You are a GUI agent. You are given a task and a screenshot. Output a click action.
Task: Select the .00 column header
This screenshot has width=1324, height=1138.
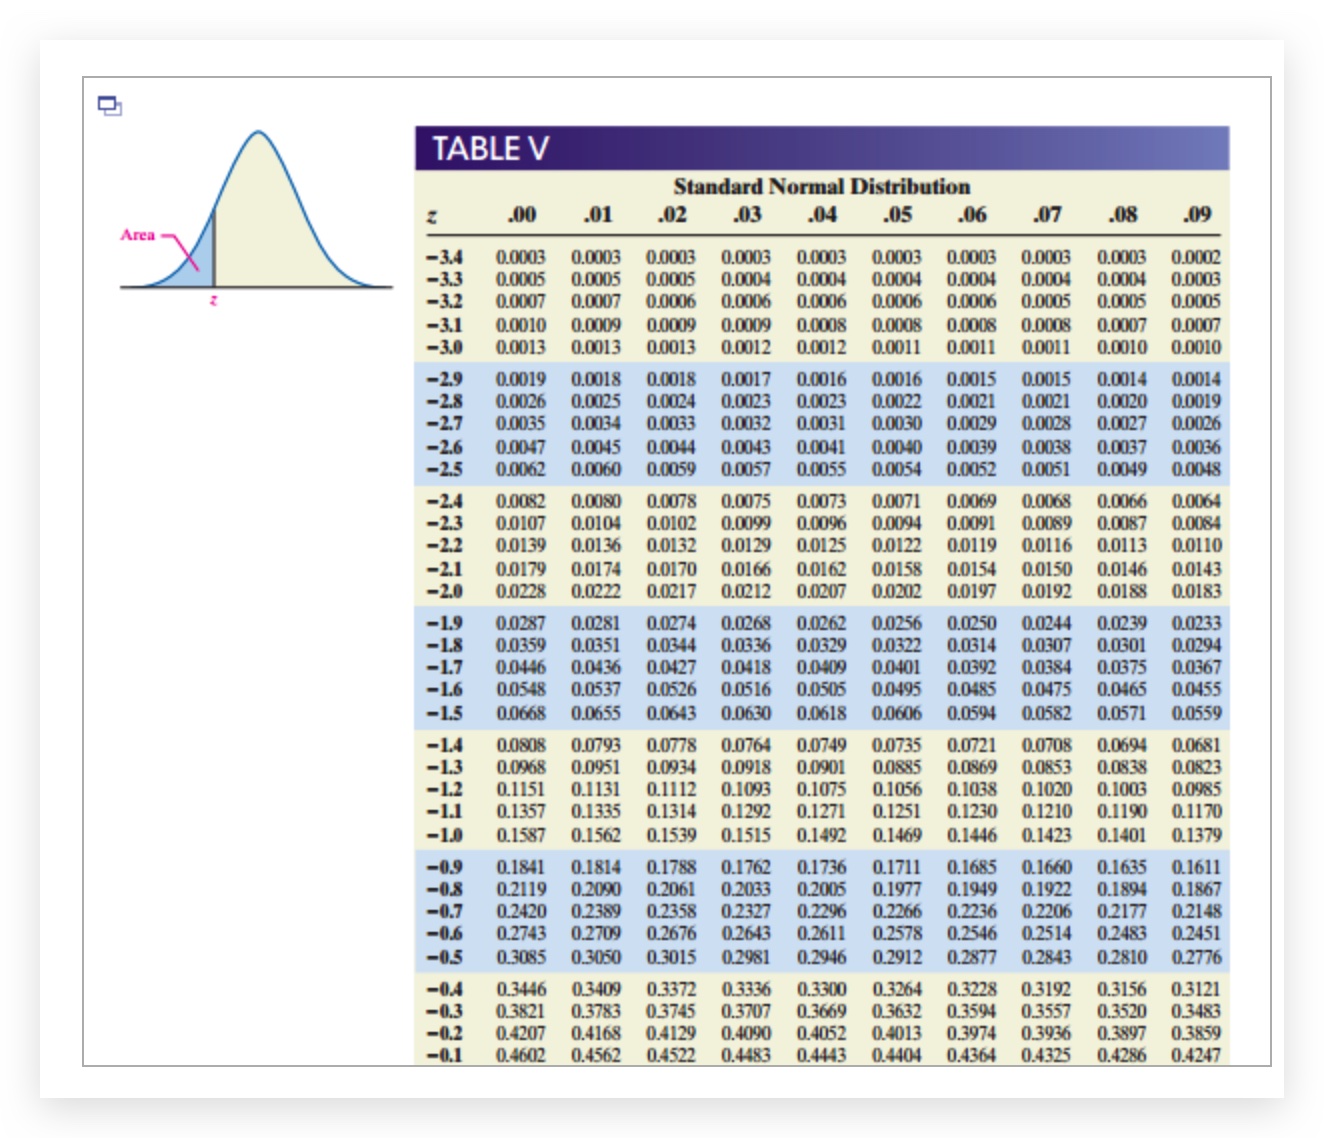pos(521,214)
